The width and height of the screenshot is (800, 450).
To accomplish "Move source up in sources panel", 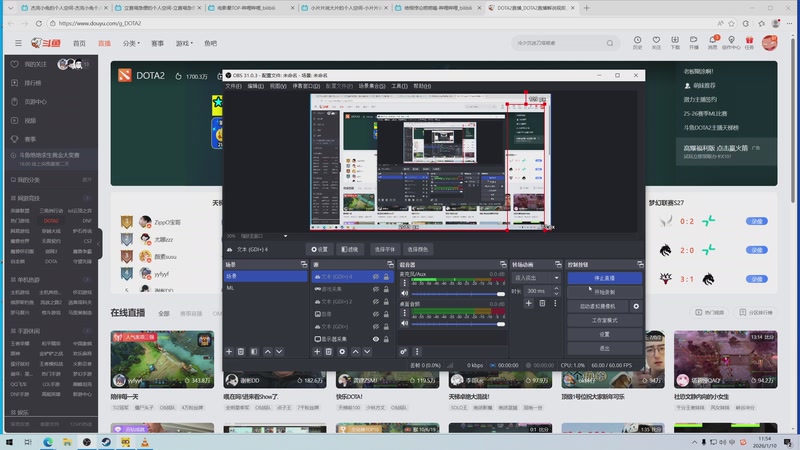I will click(x=356, y=352).
